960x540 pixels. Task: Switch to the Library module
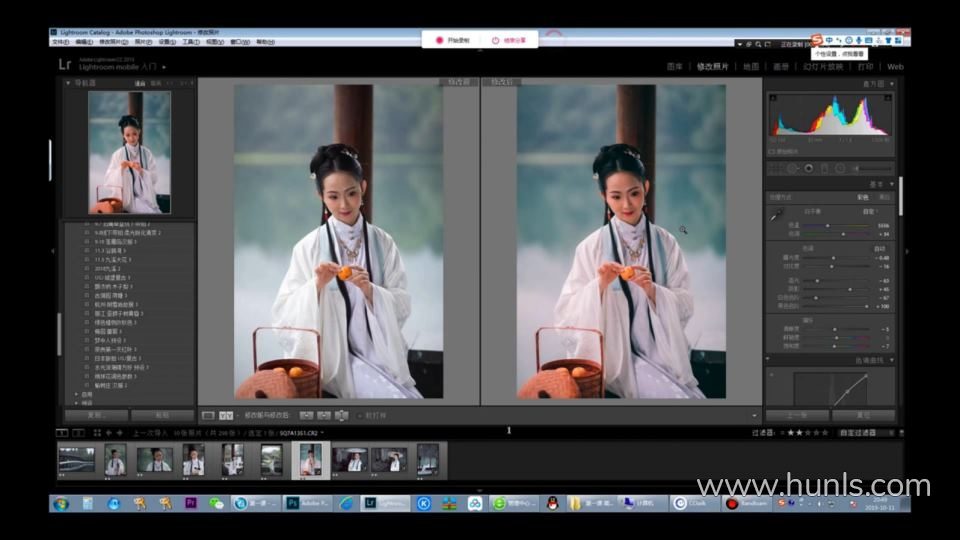[x=675, y=67]
